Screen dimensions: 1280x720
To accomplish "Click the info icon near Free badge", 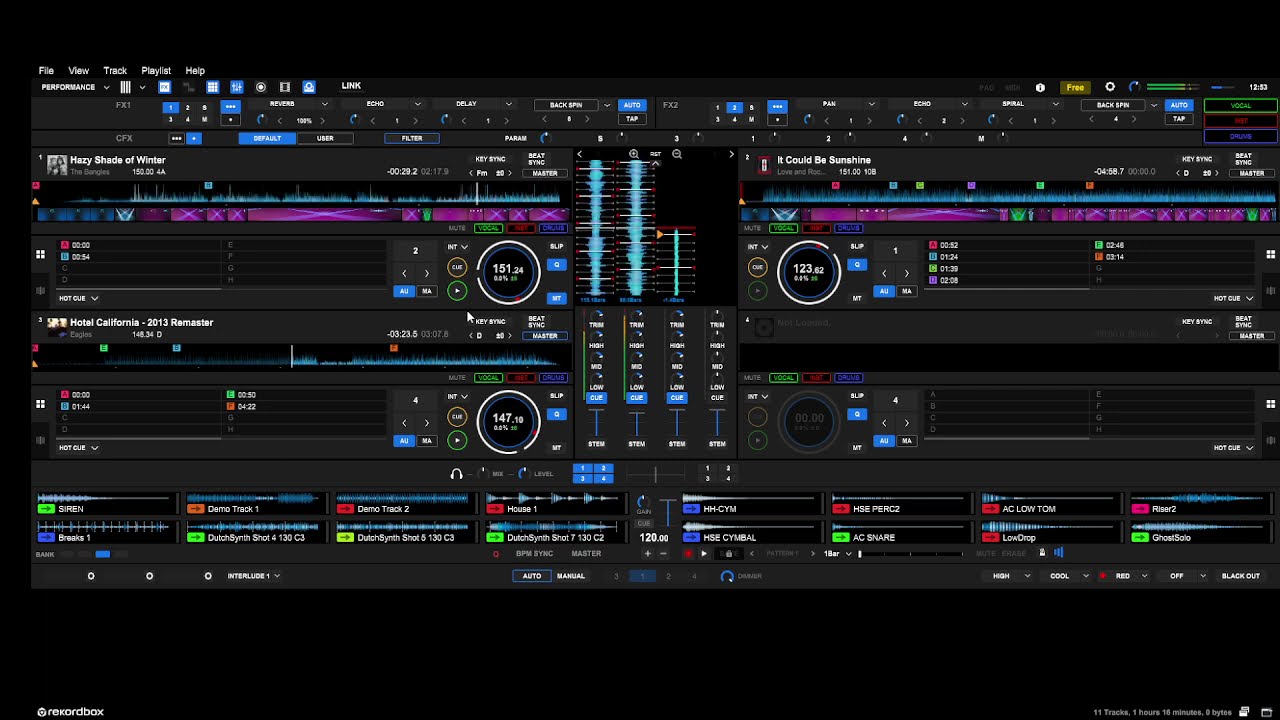I will pos(1040,87).
